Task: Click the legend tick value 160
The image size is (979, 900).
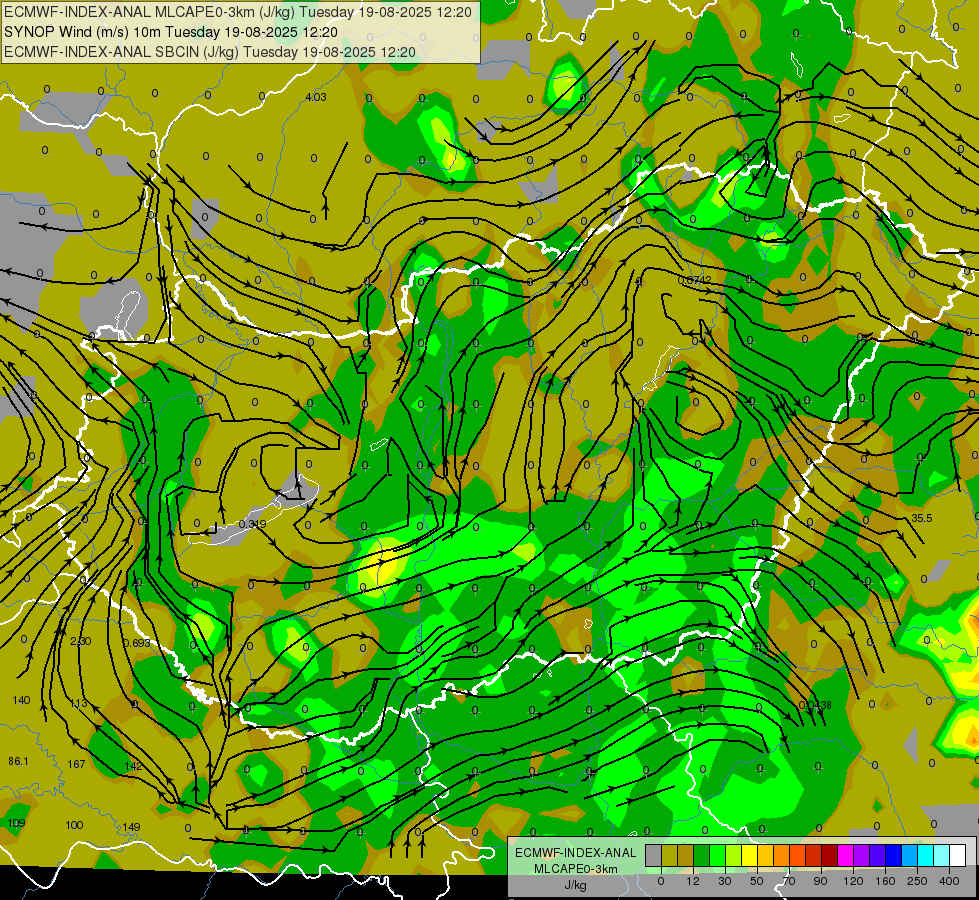Action: 885,881
